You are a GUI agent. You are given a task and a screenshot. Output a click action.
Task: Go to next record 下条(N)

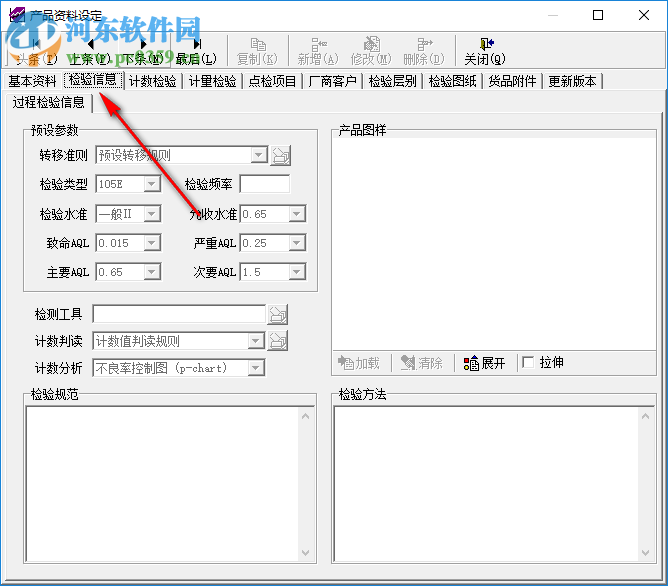tap(143, 51)
